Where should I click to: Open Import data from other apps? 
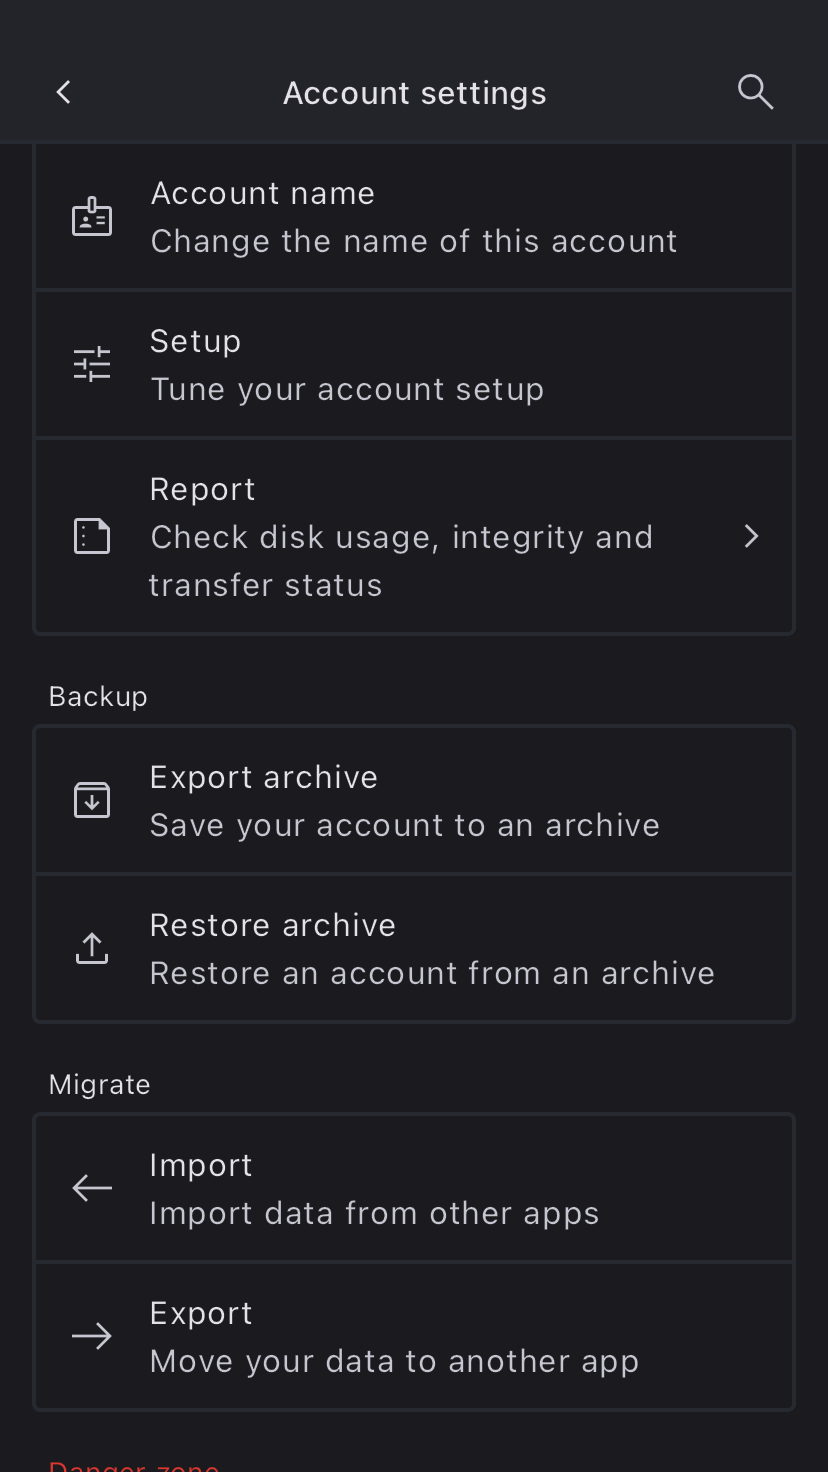(374, 1213)
